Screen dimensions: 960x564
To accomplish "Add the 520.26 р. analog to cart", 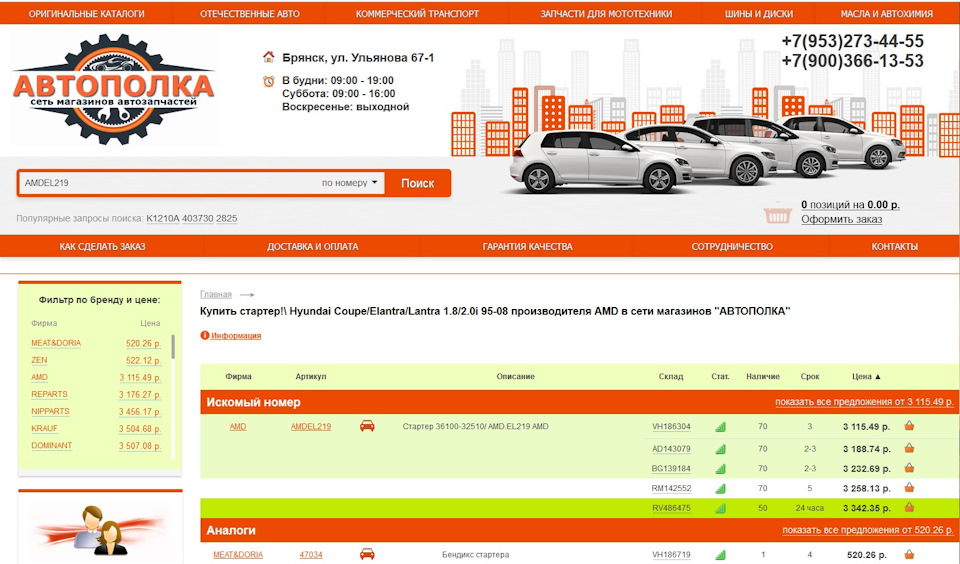I will (x=909, y=554).
